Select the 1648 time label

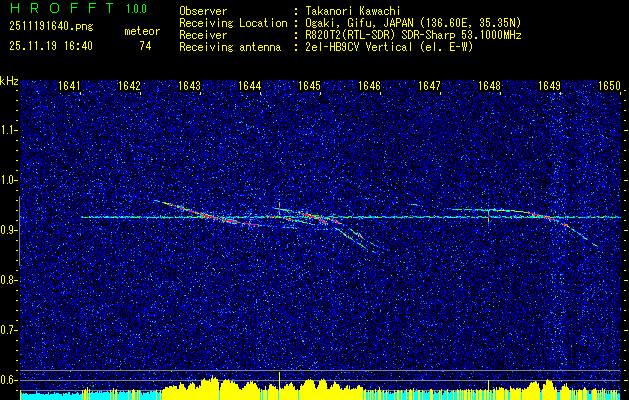click(x=489, y=86)
